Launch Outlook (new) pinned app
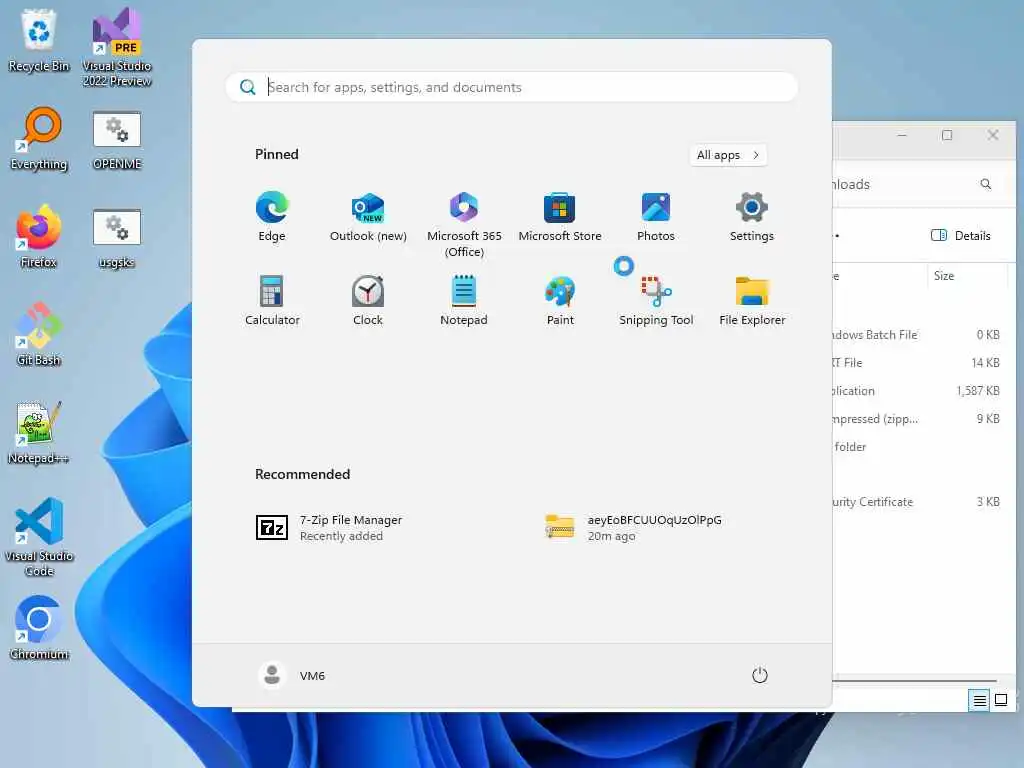 click(368, 217)
